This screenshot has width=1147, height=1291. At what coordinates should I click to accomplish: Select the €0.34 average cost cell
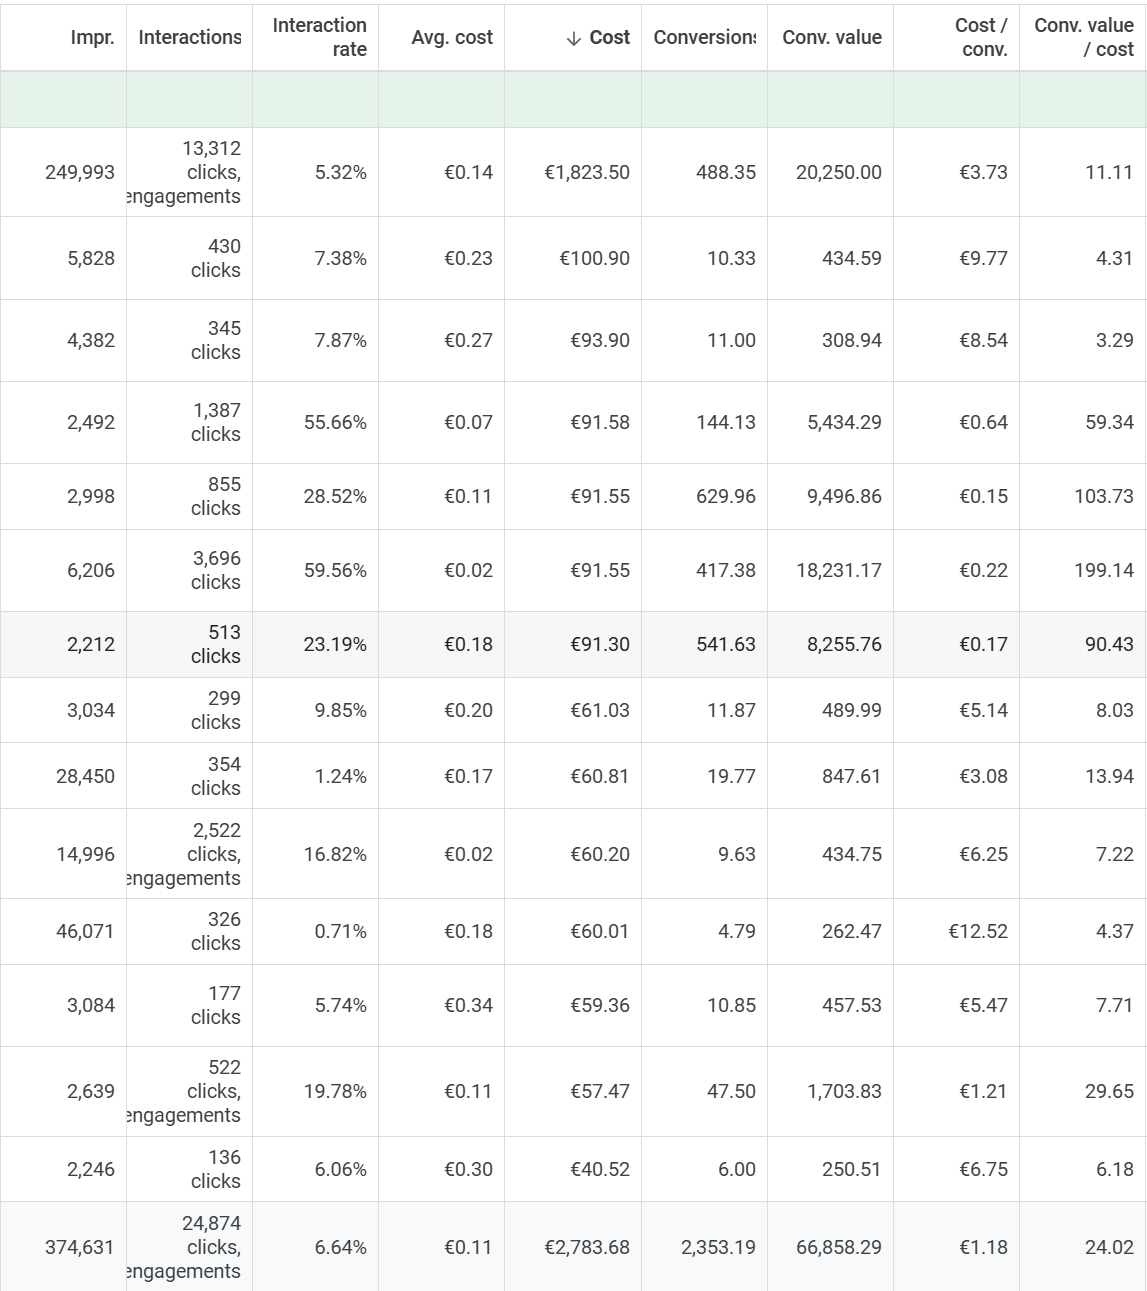pos(468,1005)
